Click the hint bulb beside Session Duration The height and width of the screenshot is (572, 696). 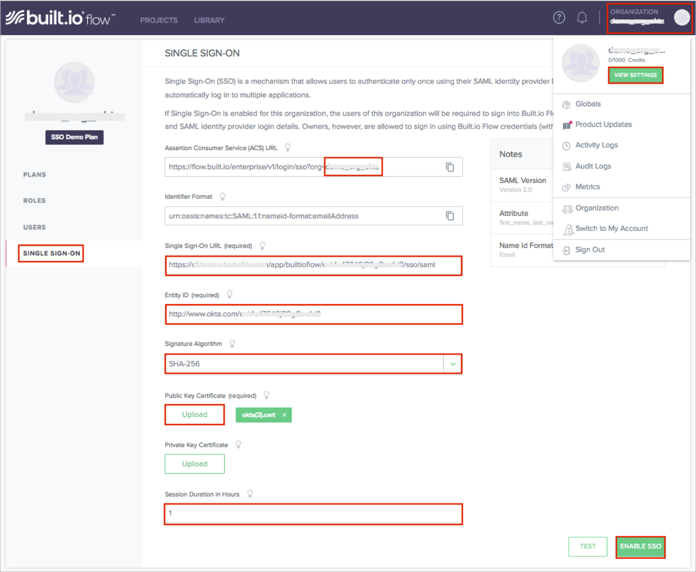coord(250,494)
